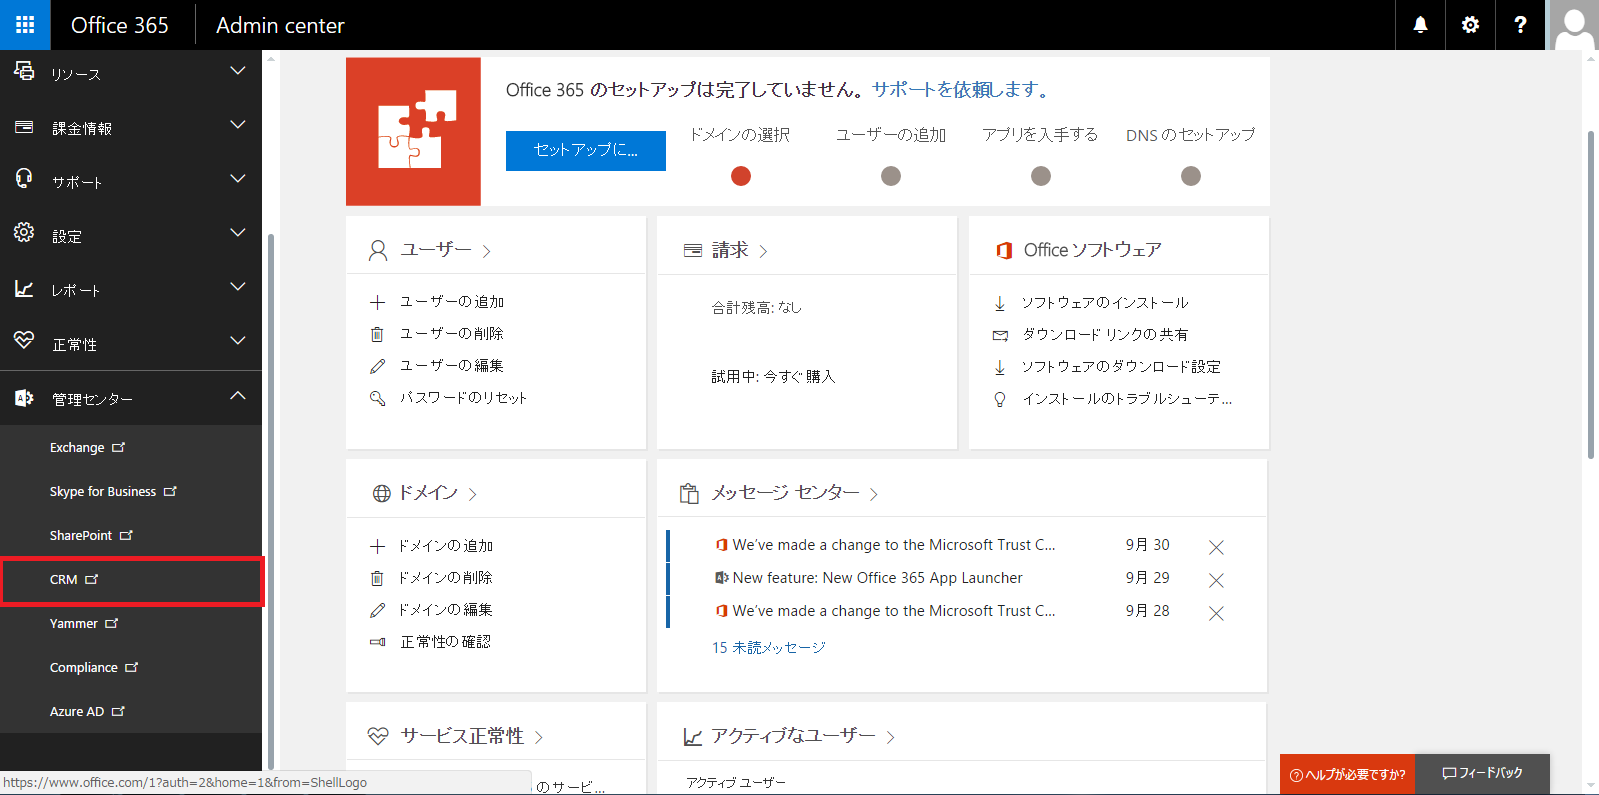Click the help question mark icon

tap(1520, 25)
